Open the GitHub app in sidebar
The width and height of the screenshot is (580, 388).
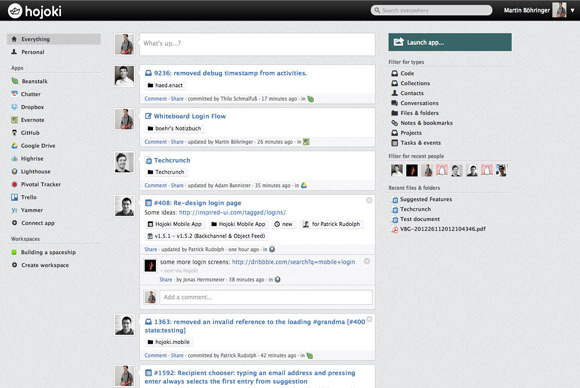pos(25,133)
